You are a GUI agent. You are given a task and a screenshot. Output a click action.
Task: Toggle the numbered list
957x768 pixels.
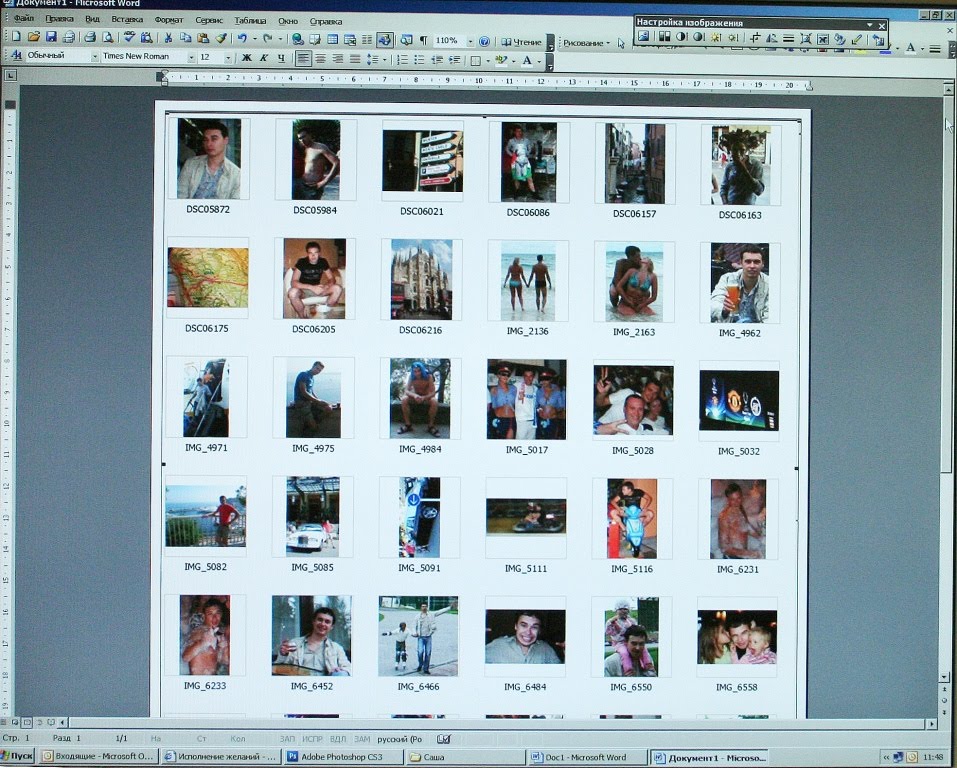[x=402, y=60]
